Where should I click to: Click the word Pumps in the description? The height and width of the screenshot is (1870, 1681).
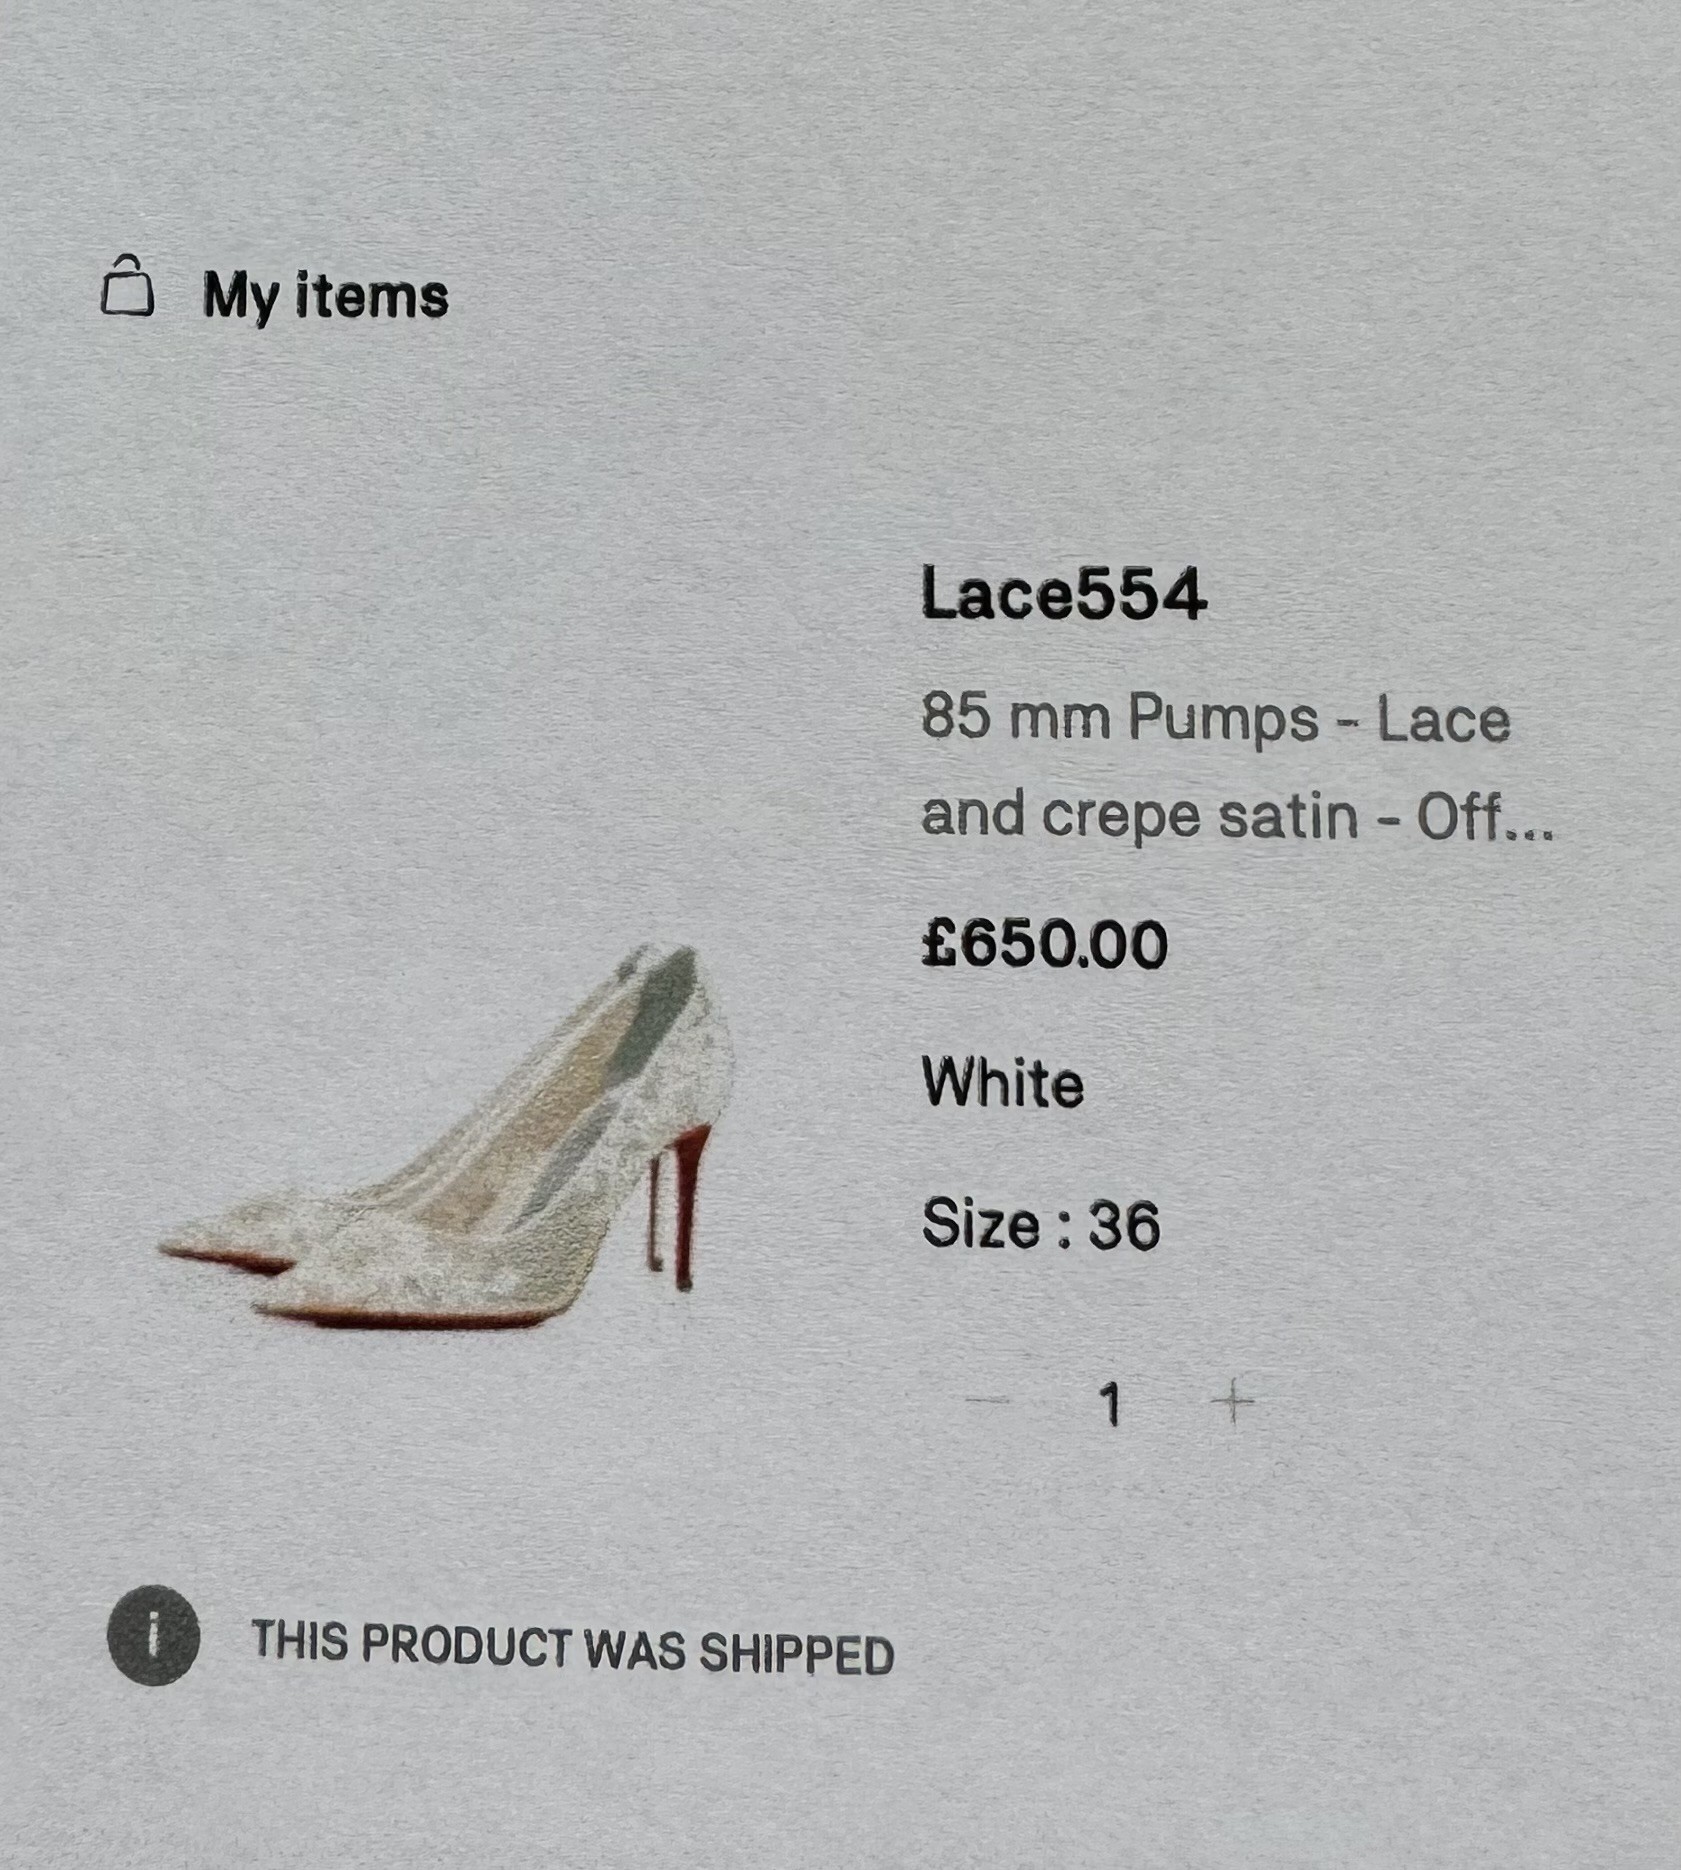[1223, 719]
